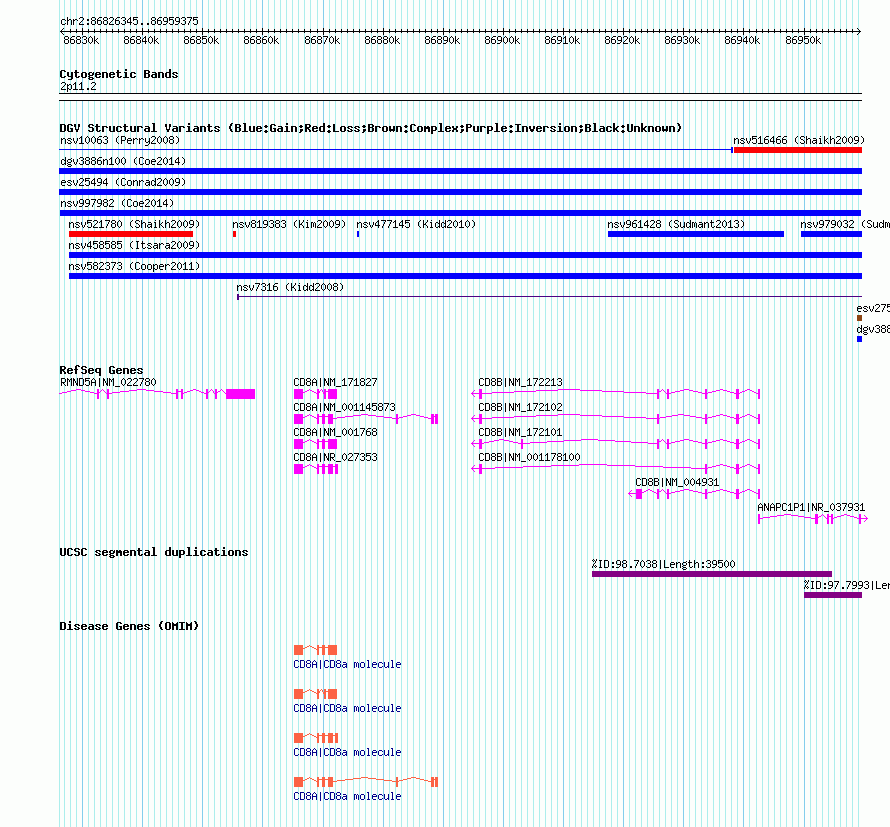
Task: Select the purple bar under %ID:98.7038
Action: pyautogui.click(x=712, y=574)
